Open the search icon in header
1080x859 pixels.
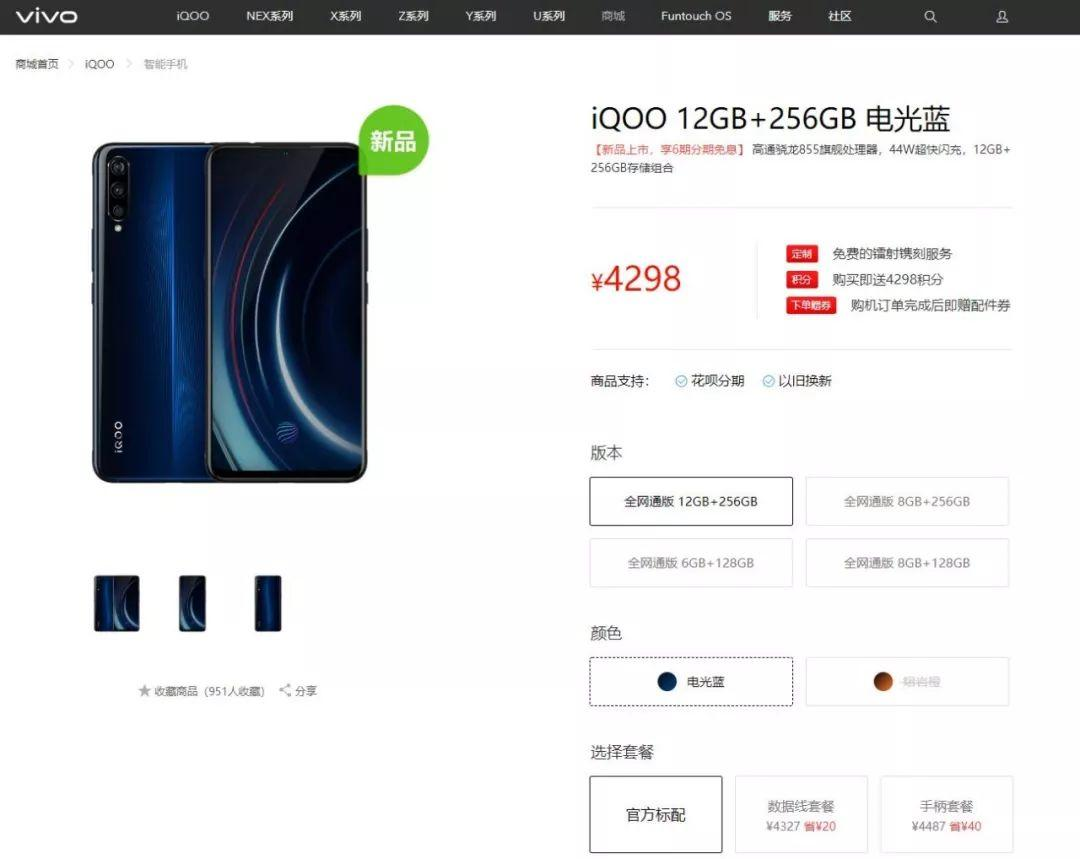click(x=930, y=17)
